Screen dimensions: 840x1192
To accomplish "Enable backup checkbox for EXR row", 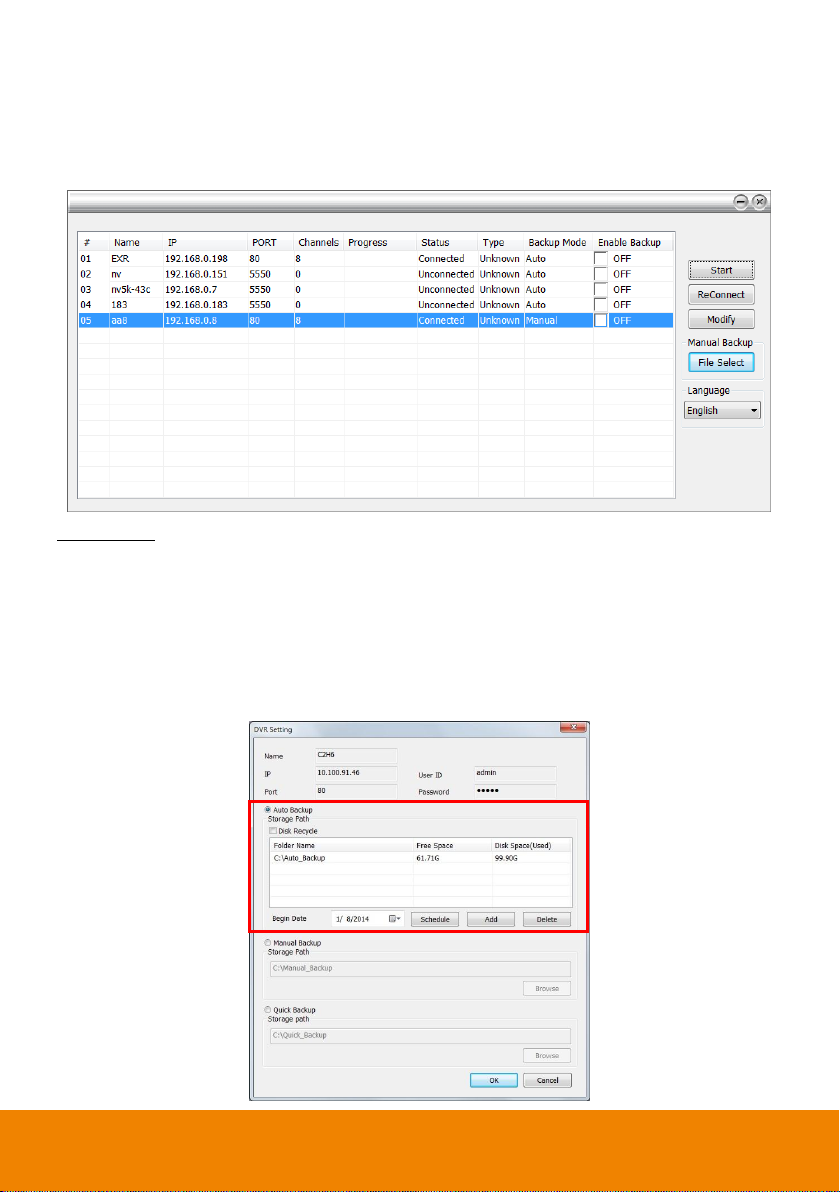I will (601, 258).
